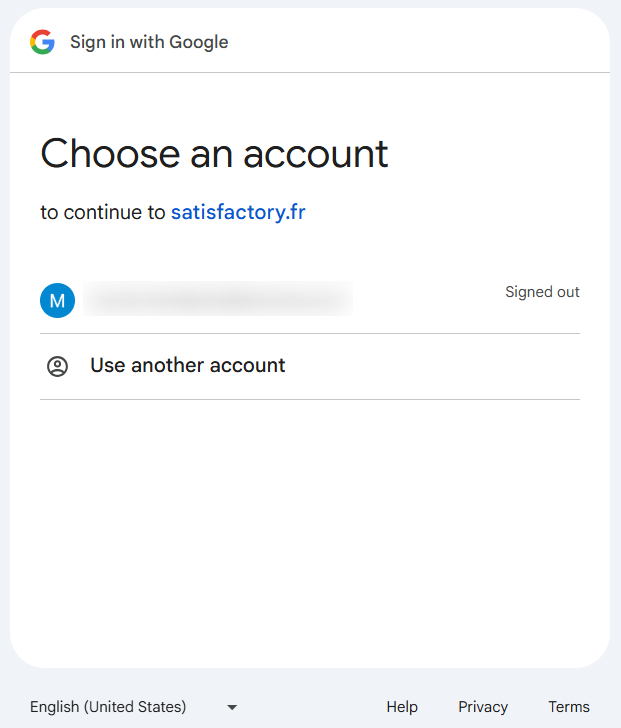Open the Privacy link
Viewport: 621px width, 728px height.
click(483, 707)
